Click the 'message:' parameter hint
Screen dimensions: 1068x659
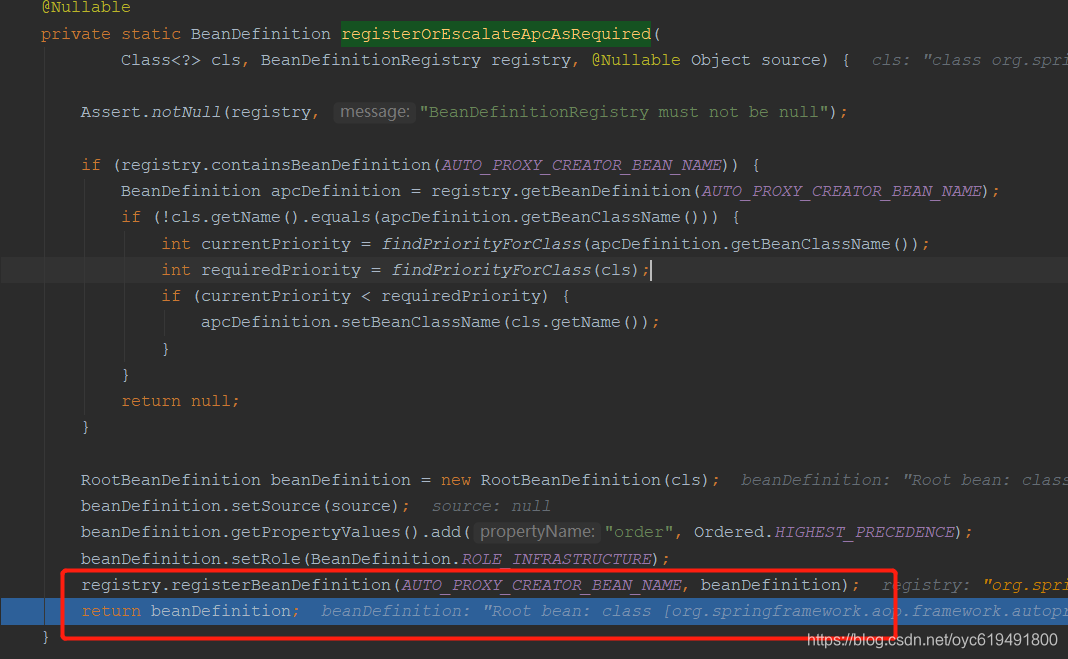click(x=375, y=112)
